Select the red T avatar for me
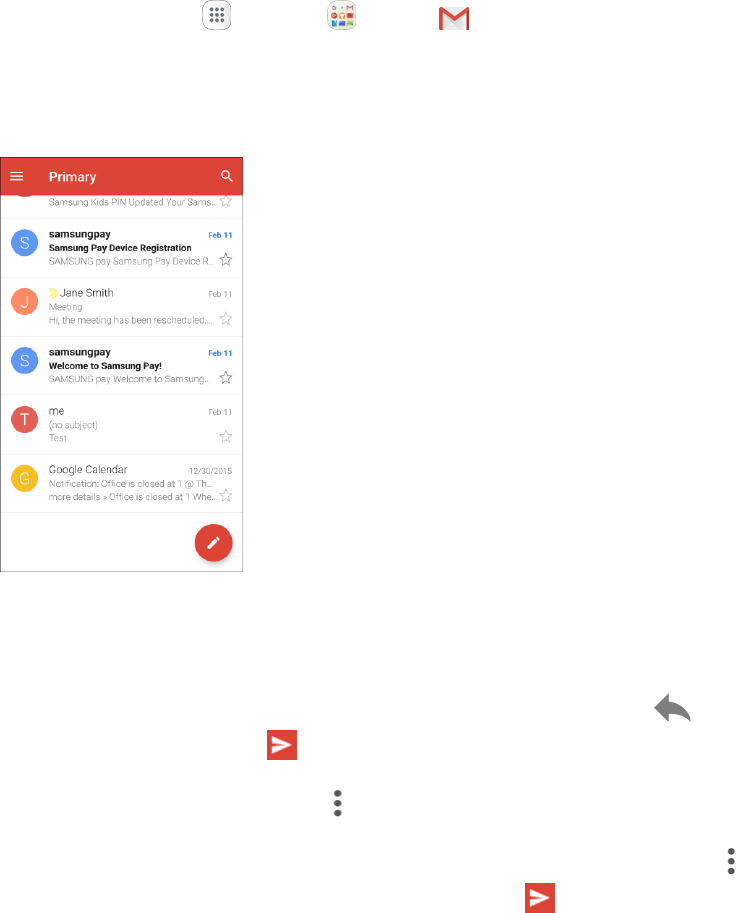The height and width of the screenshot is (913, 738). (x=24, y=419)
